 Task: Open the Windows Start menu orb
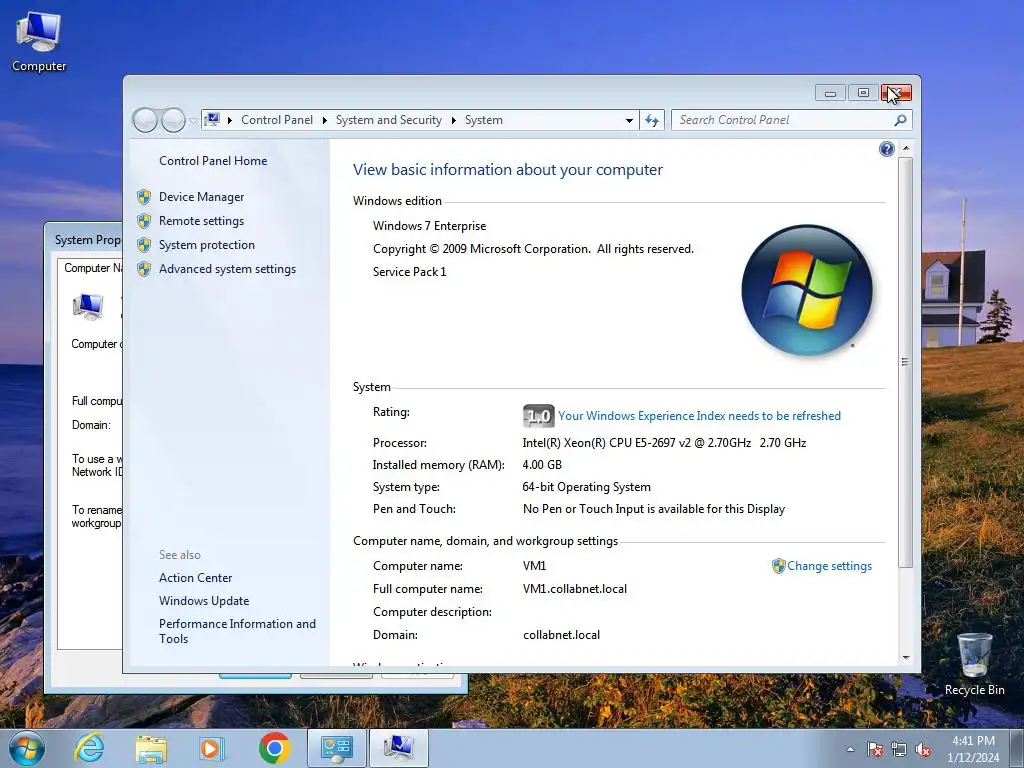(27, 748)
